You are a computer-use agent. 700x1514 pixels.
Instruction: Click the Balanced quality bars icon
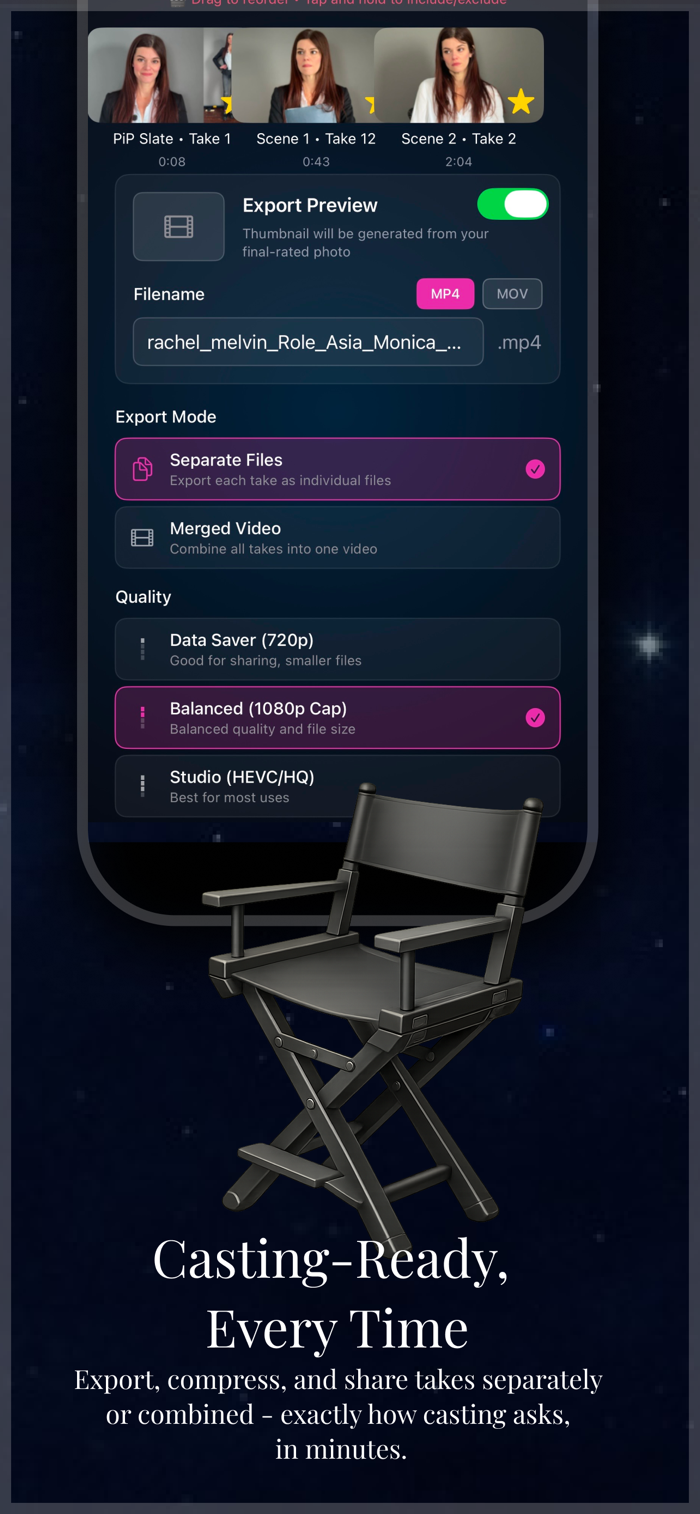[143, 718]
